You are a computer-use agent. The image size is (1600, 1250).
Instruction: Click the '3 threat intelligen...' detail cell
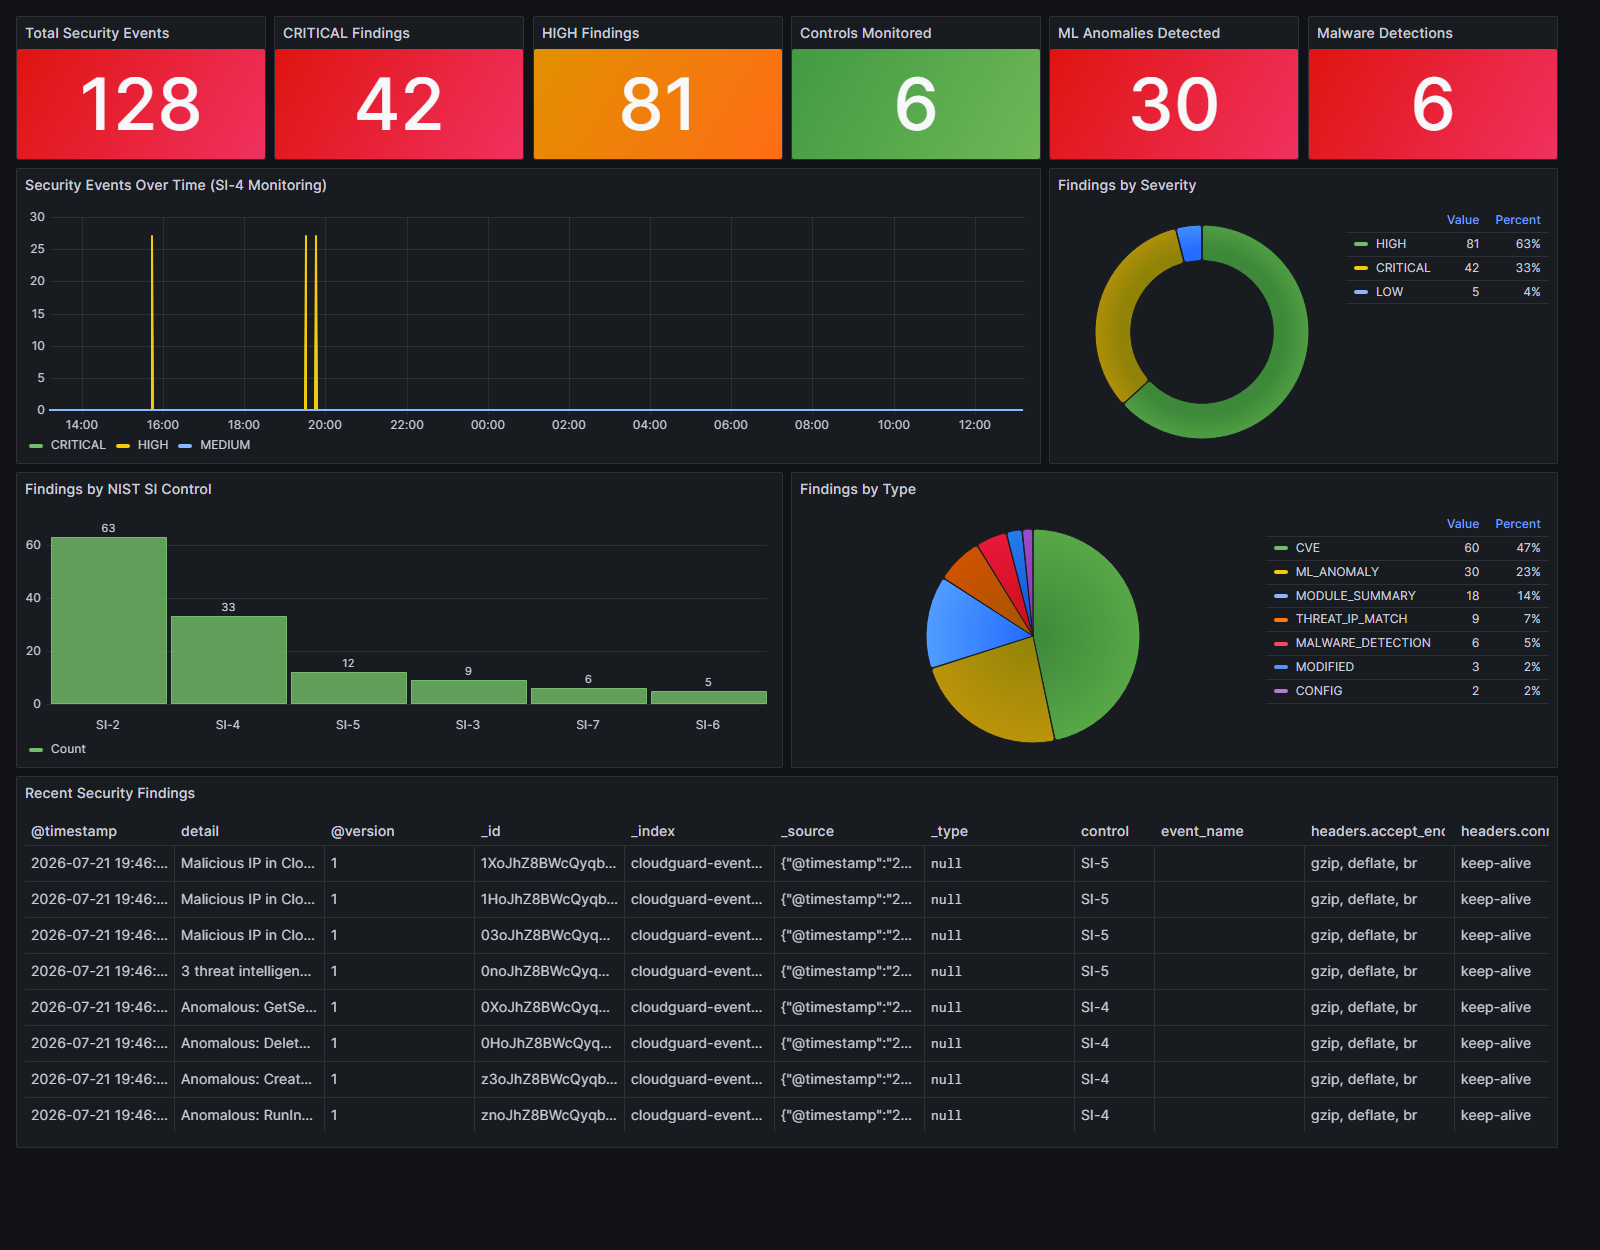tap(249, 971)
